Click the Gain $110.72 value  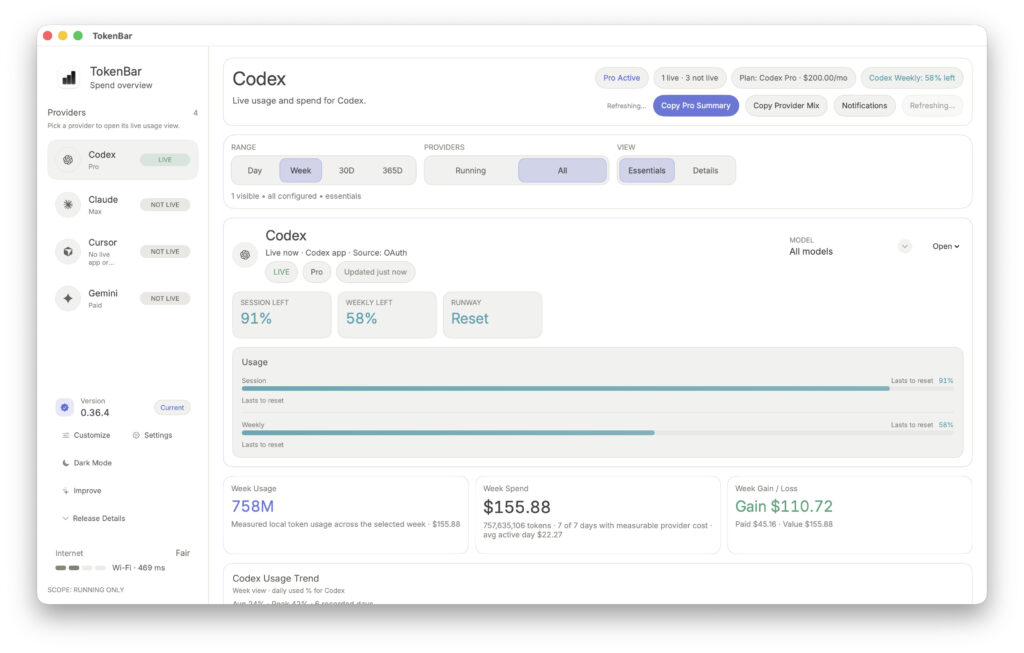click(784, 507)
